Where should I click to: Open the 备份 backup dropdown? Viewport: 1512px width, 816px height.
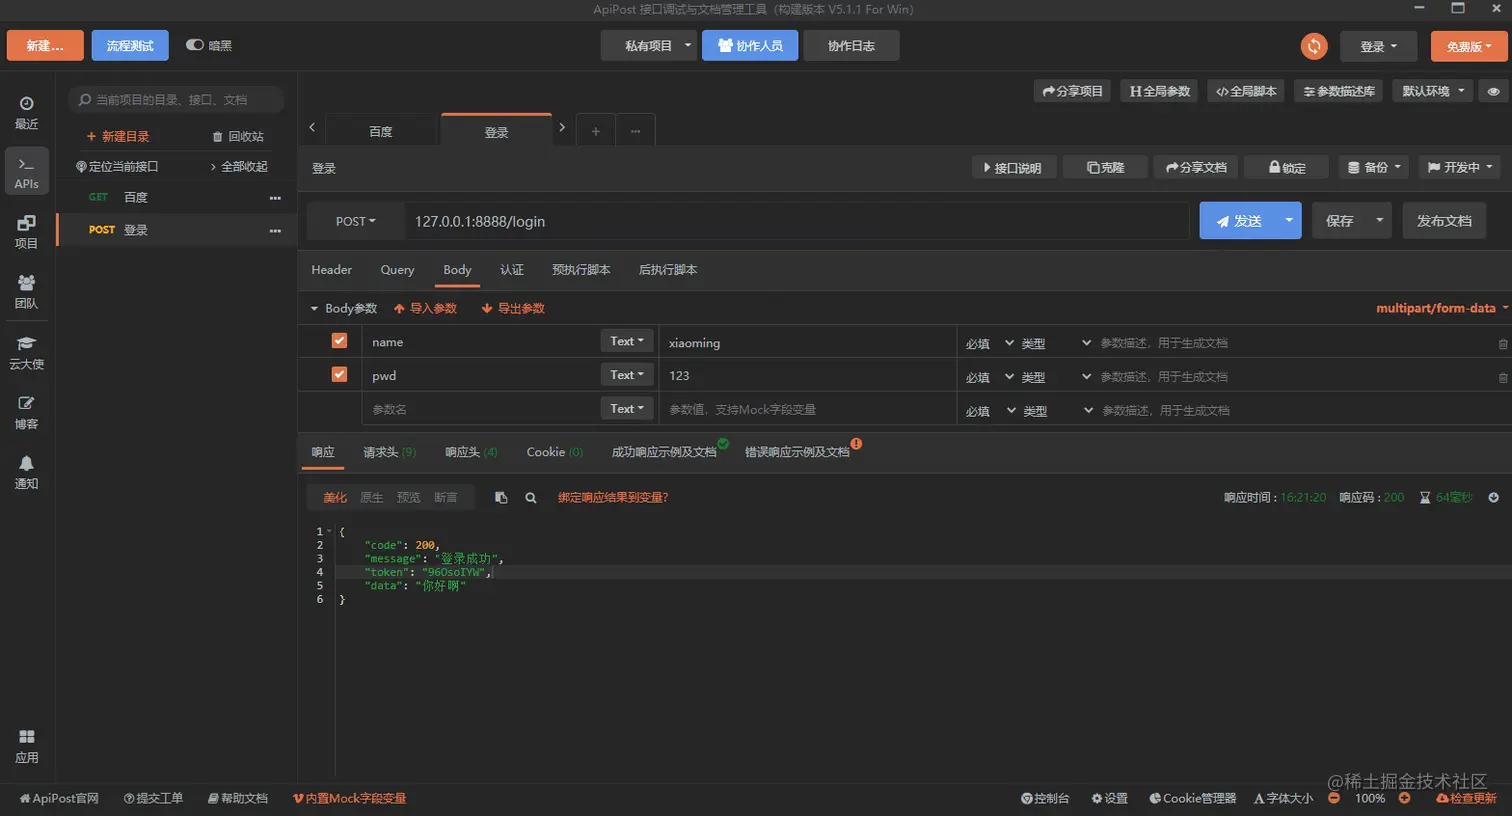(x=1374, y=167)
